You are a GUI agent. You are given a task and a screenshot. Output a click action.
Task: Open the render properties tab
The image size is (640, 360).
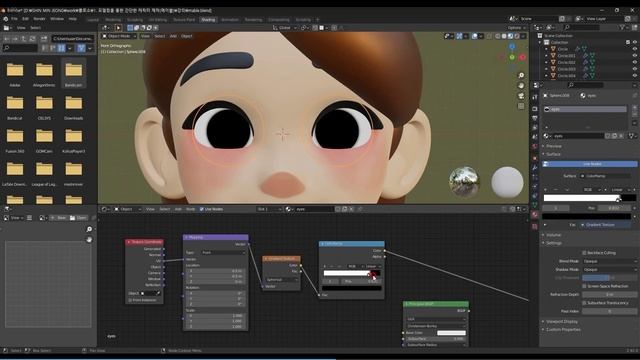[535, 109]
